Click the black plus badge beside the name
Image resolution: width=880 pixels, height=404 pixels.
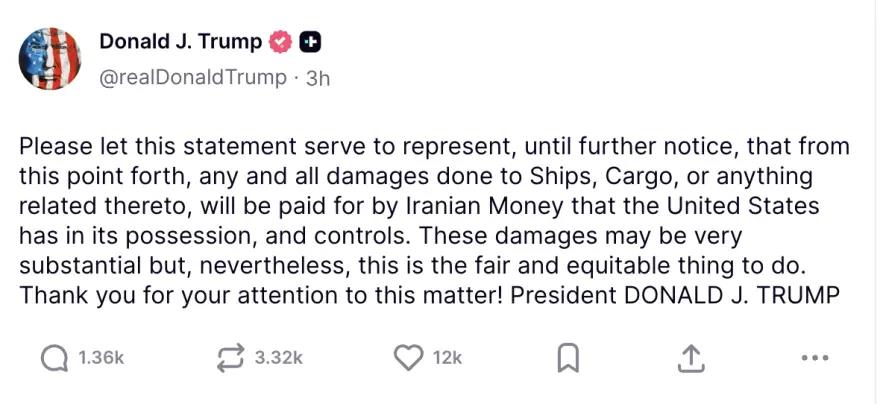310,42
